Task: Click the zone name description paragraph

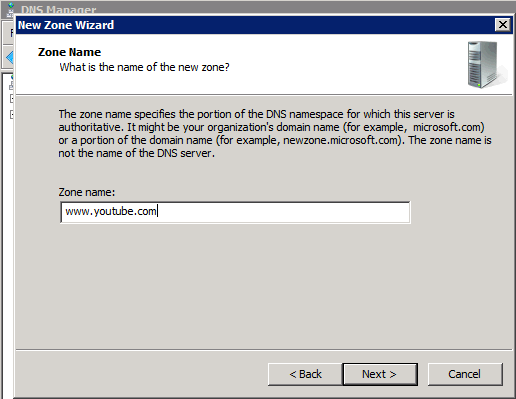Action: pyautogui.click(x=275, y=134)
